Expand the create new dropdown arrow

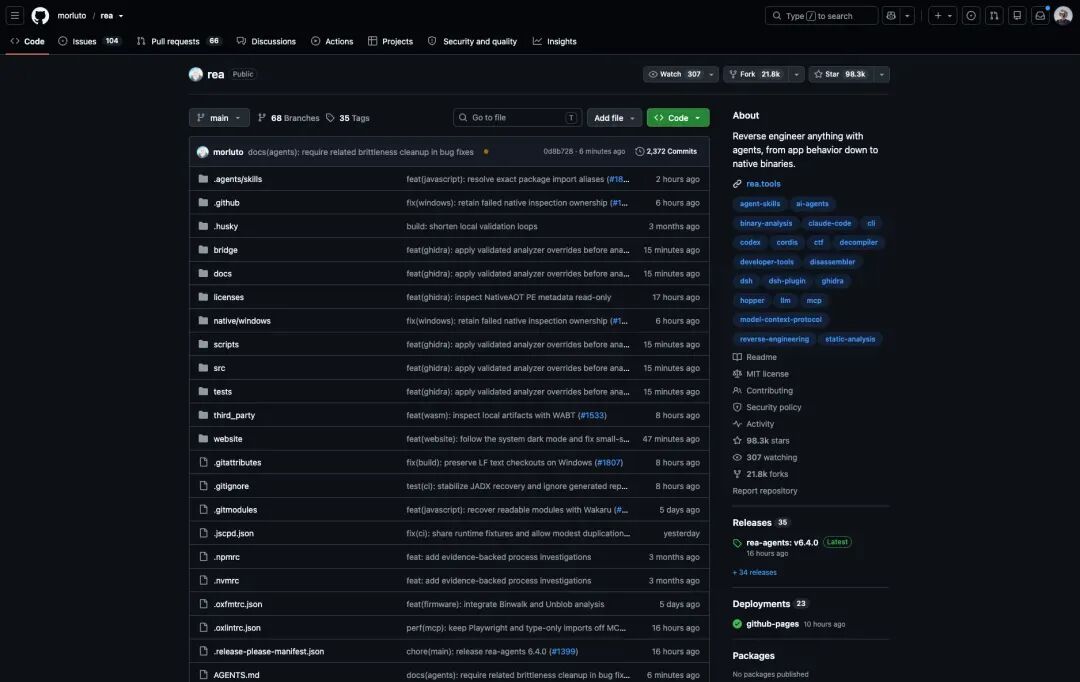click(950, 15)
